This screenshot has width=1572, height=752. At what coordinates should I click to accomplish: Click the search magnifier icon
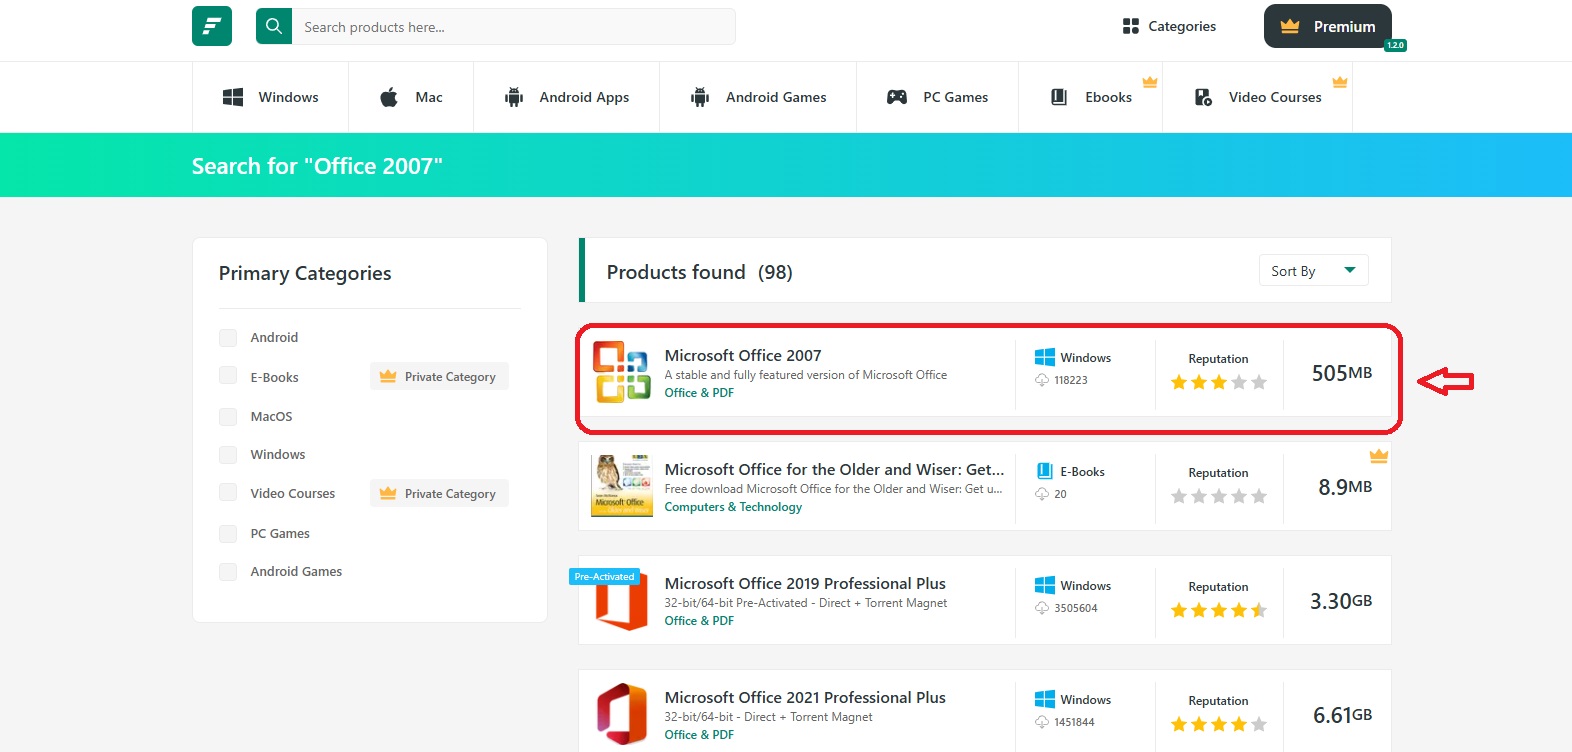tap(274, 27)
